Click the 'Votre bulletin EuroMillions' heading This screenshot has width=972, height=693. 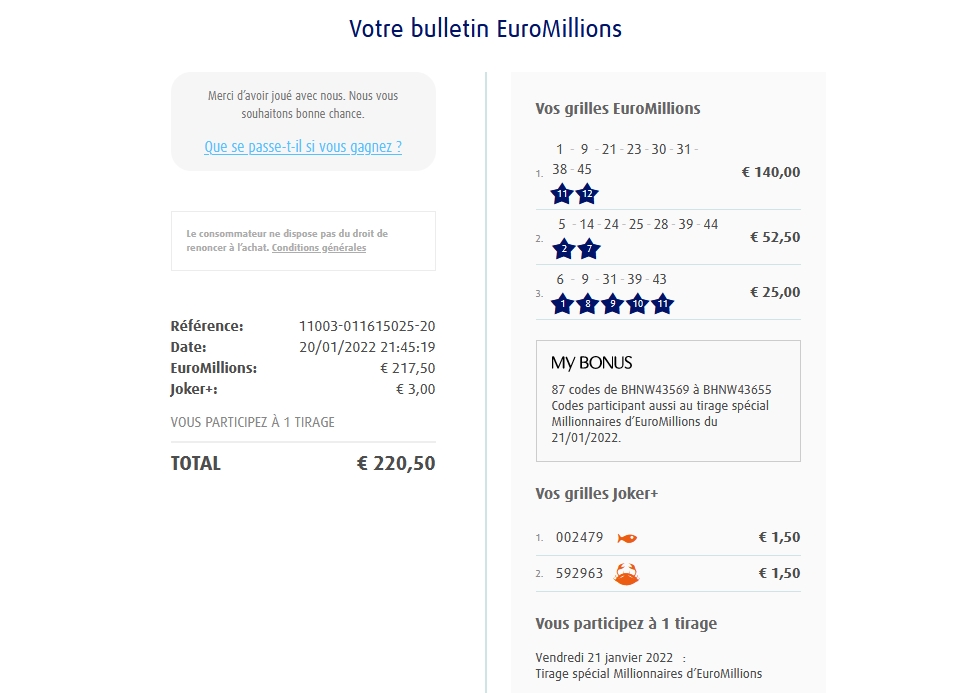[x=485, y=29]
